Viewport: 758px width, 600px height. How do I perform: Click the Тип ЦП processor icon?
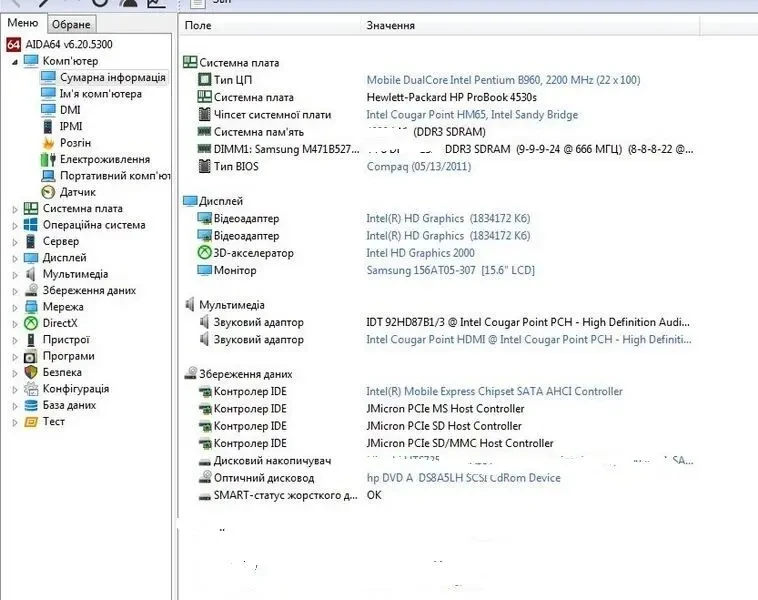pyautogui.click(x=204, y=79)
